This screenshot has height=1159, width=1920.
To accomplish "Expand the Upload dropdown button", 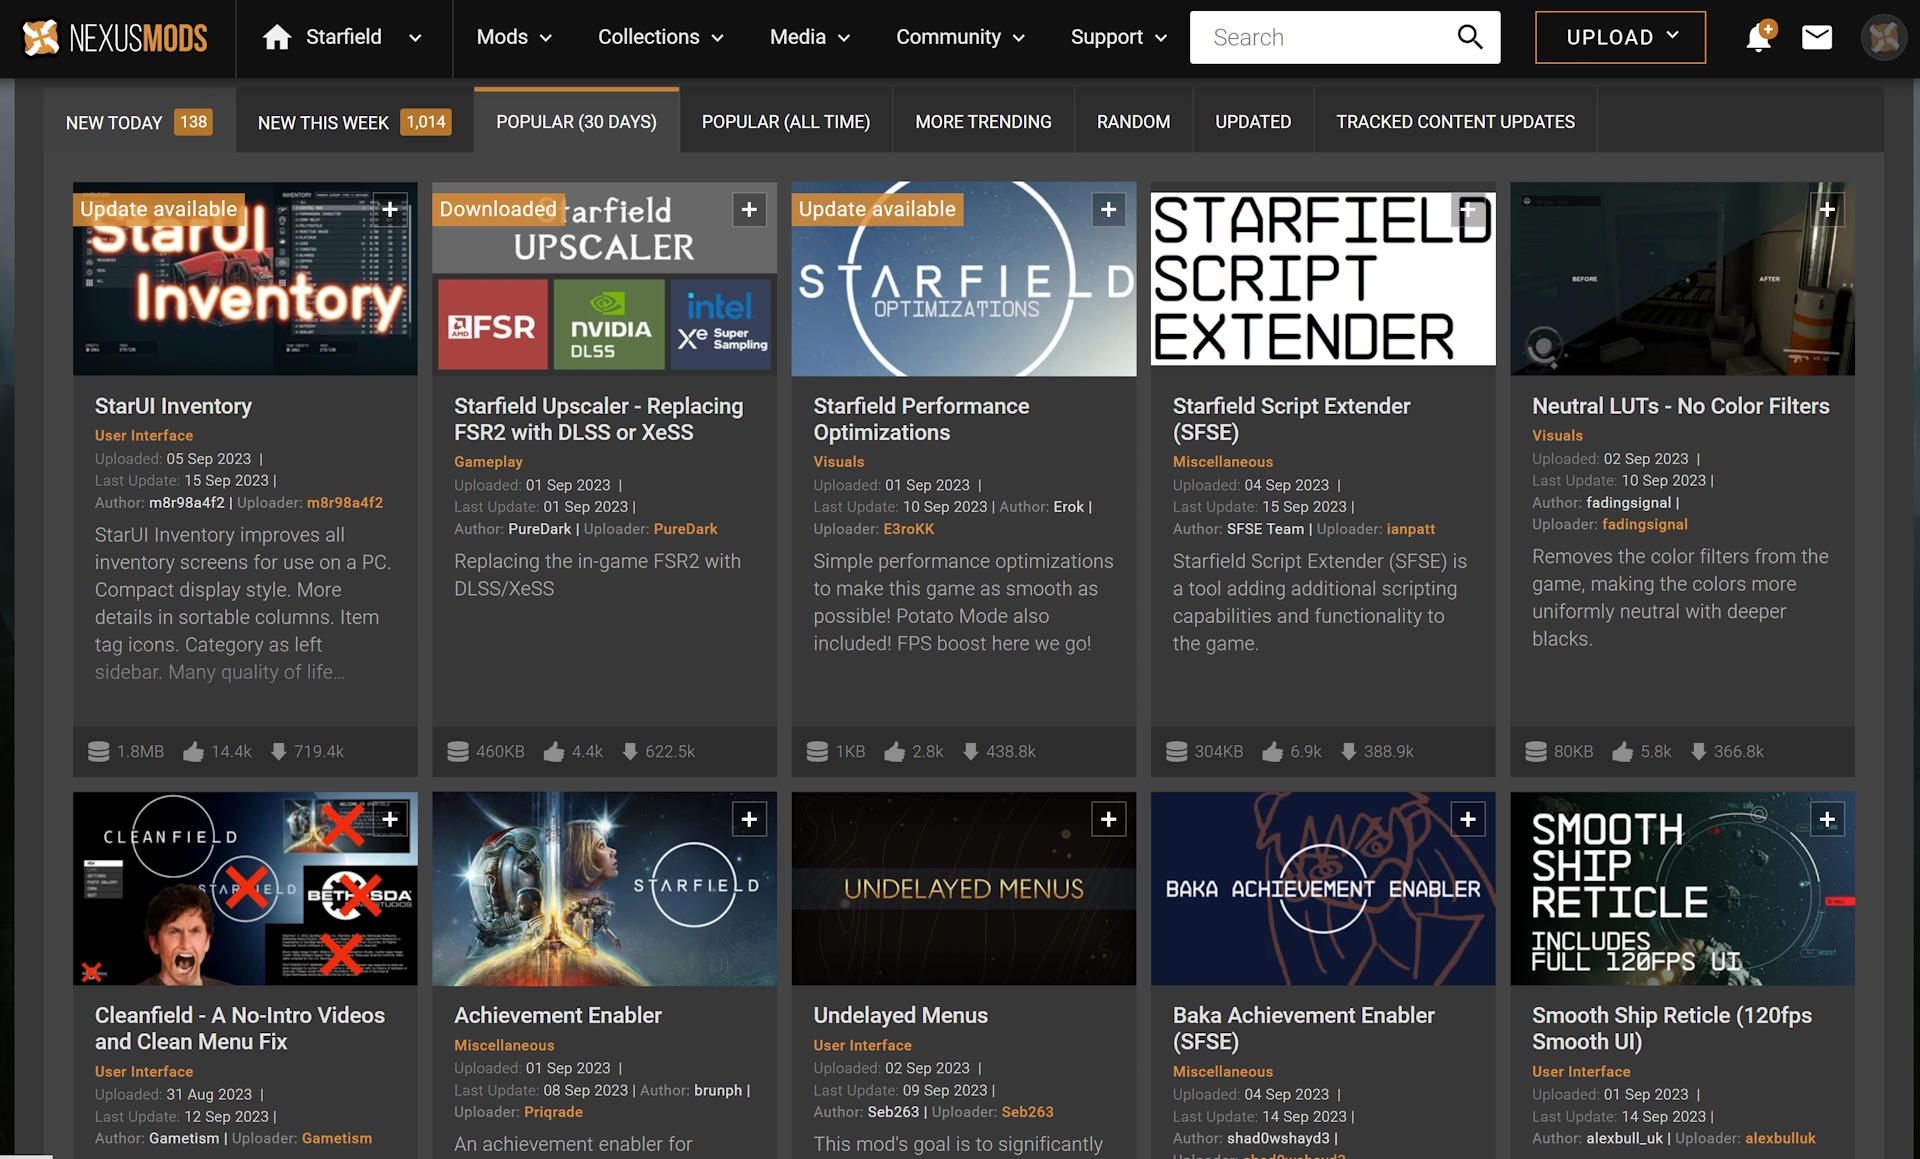I will click(x=1620, y=38).
